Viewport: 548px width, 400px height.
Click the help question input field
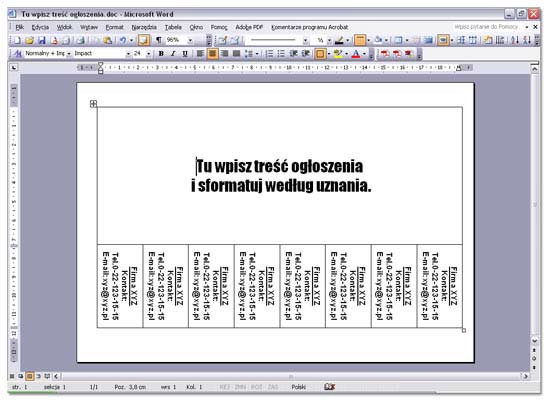(x=486, y=27)
